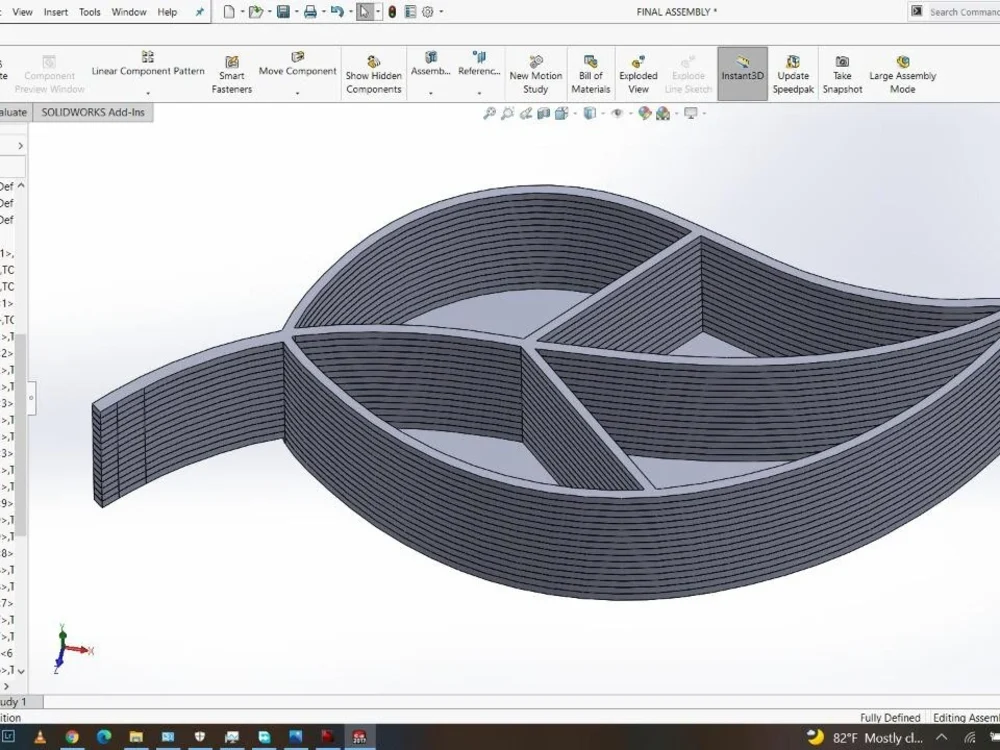The image size is (1000, 750).
Task: Expand the feature tree panel chevron
Action: click(20, 146)
